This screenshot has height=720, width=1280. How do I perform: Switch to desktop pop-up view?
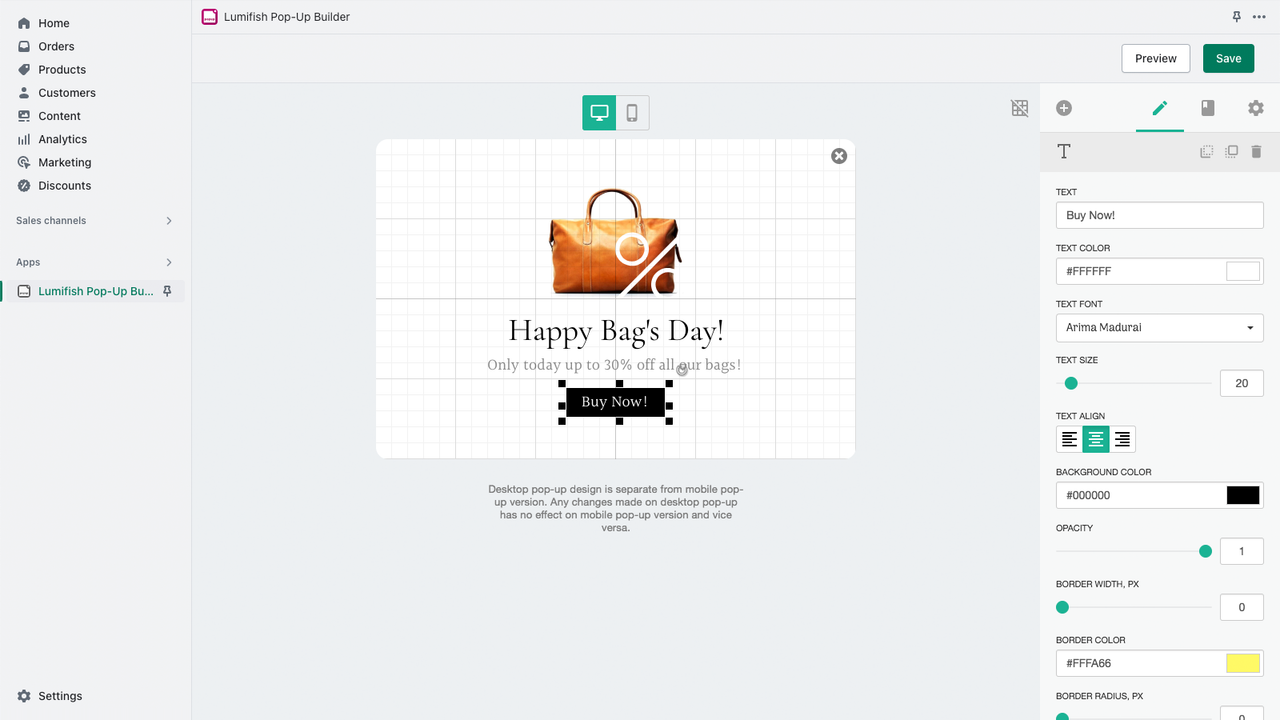click(x=599, y=113)
